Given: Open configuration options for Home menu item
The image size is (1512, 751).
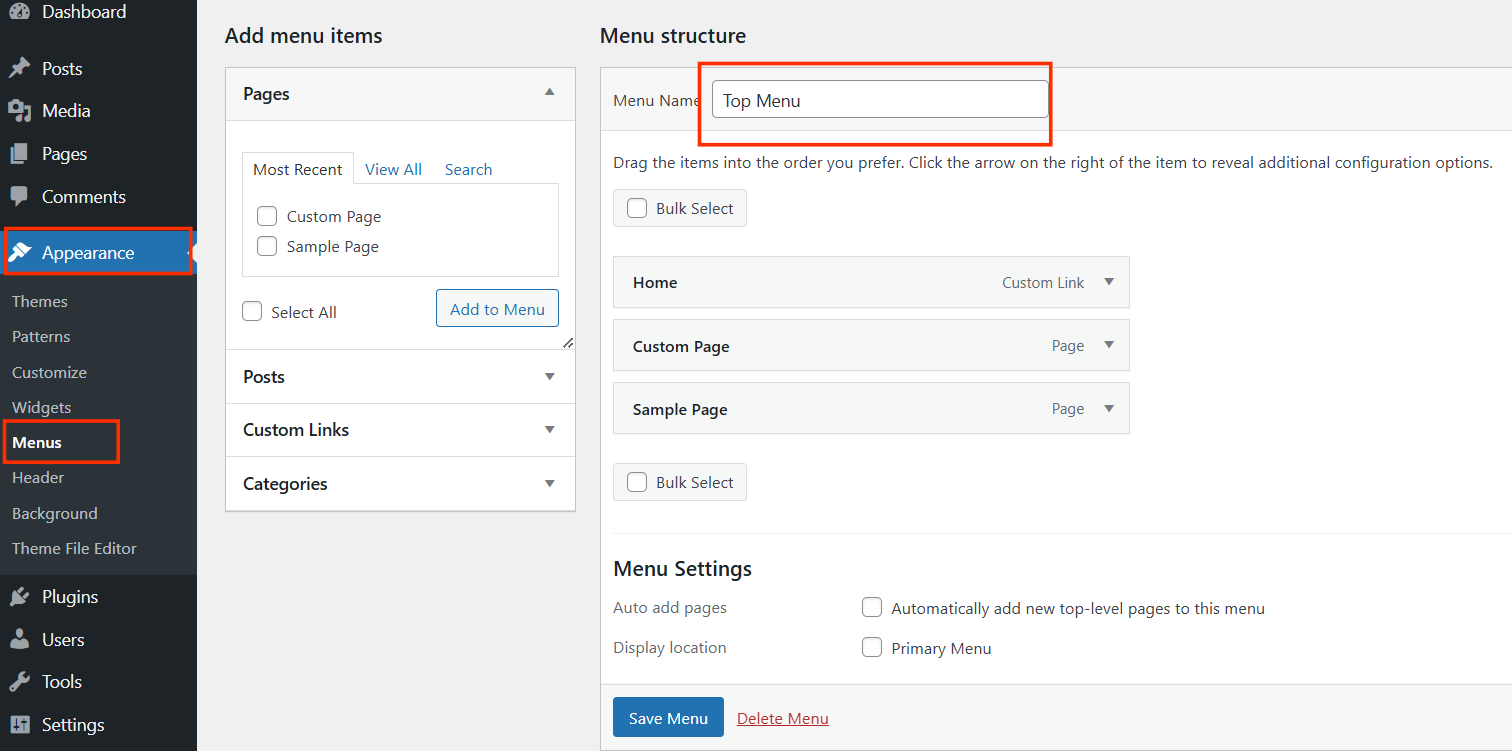Looking at the screenshot, I should 1109,282.
